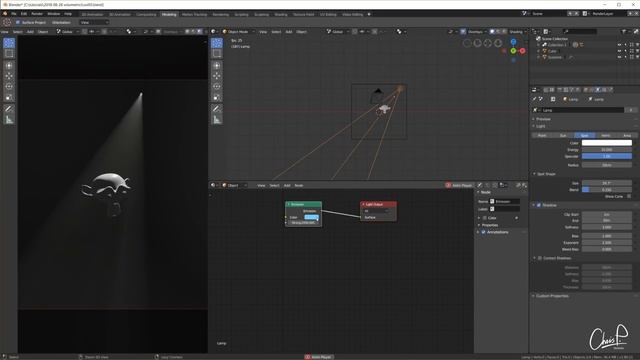
Task: Select the Move tool in left viewport toolbar
Action: point(9,76)
